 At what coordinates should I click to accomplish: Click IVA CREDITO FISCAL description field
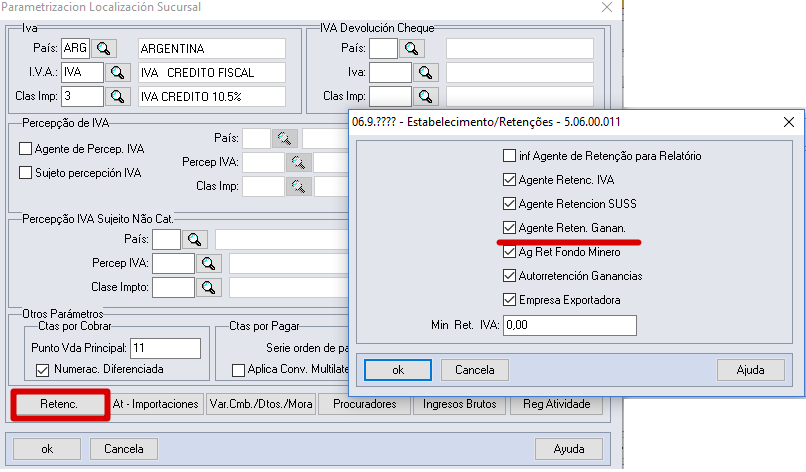212,72
